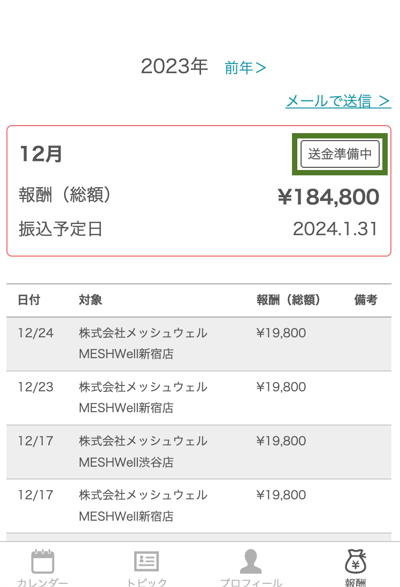Click the ¥184,800 total amount
Image resolution: width=400 pixels, height=587 pixels.
coord(328,197)
